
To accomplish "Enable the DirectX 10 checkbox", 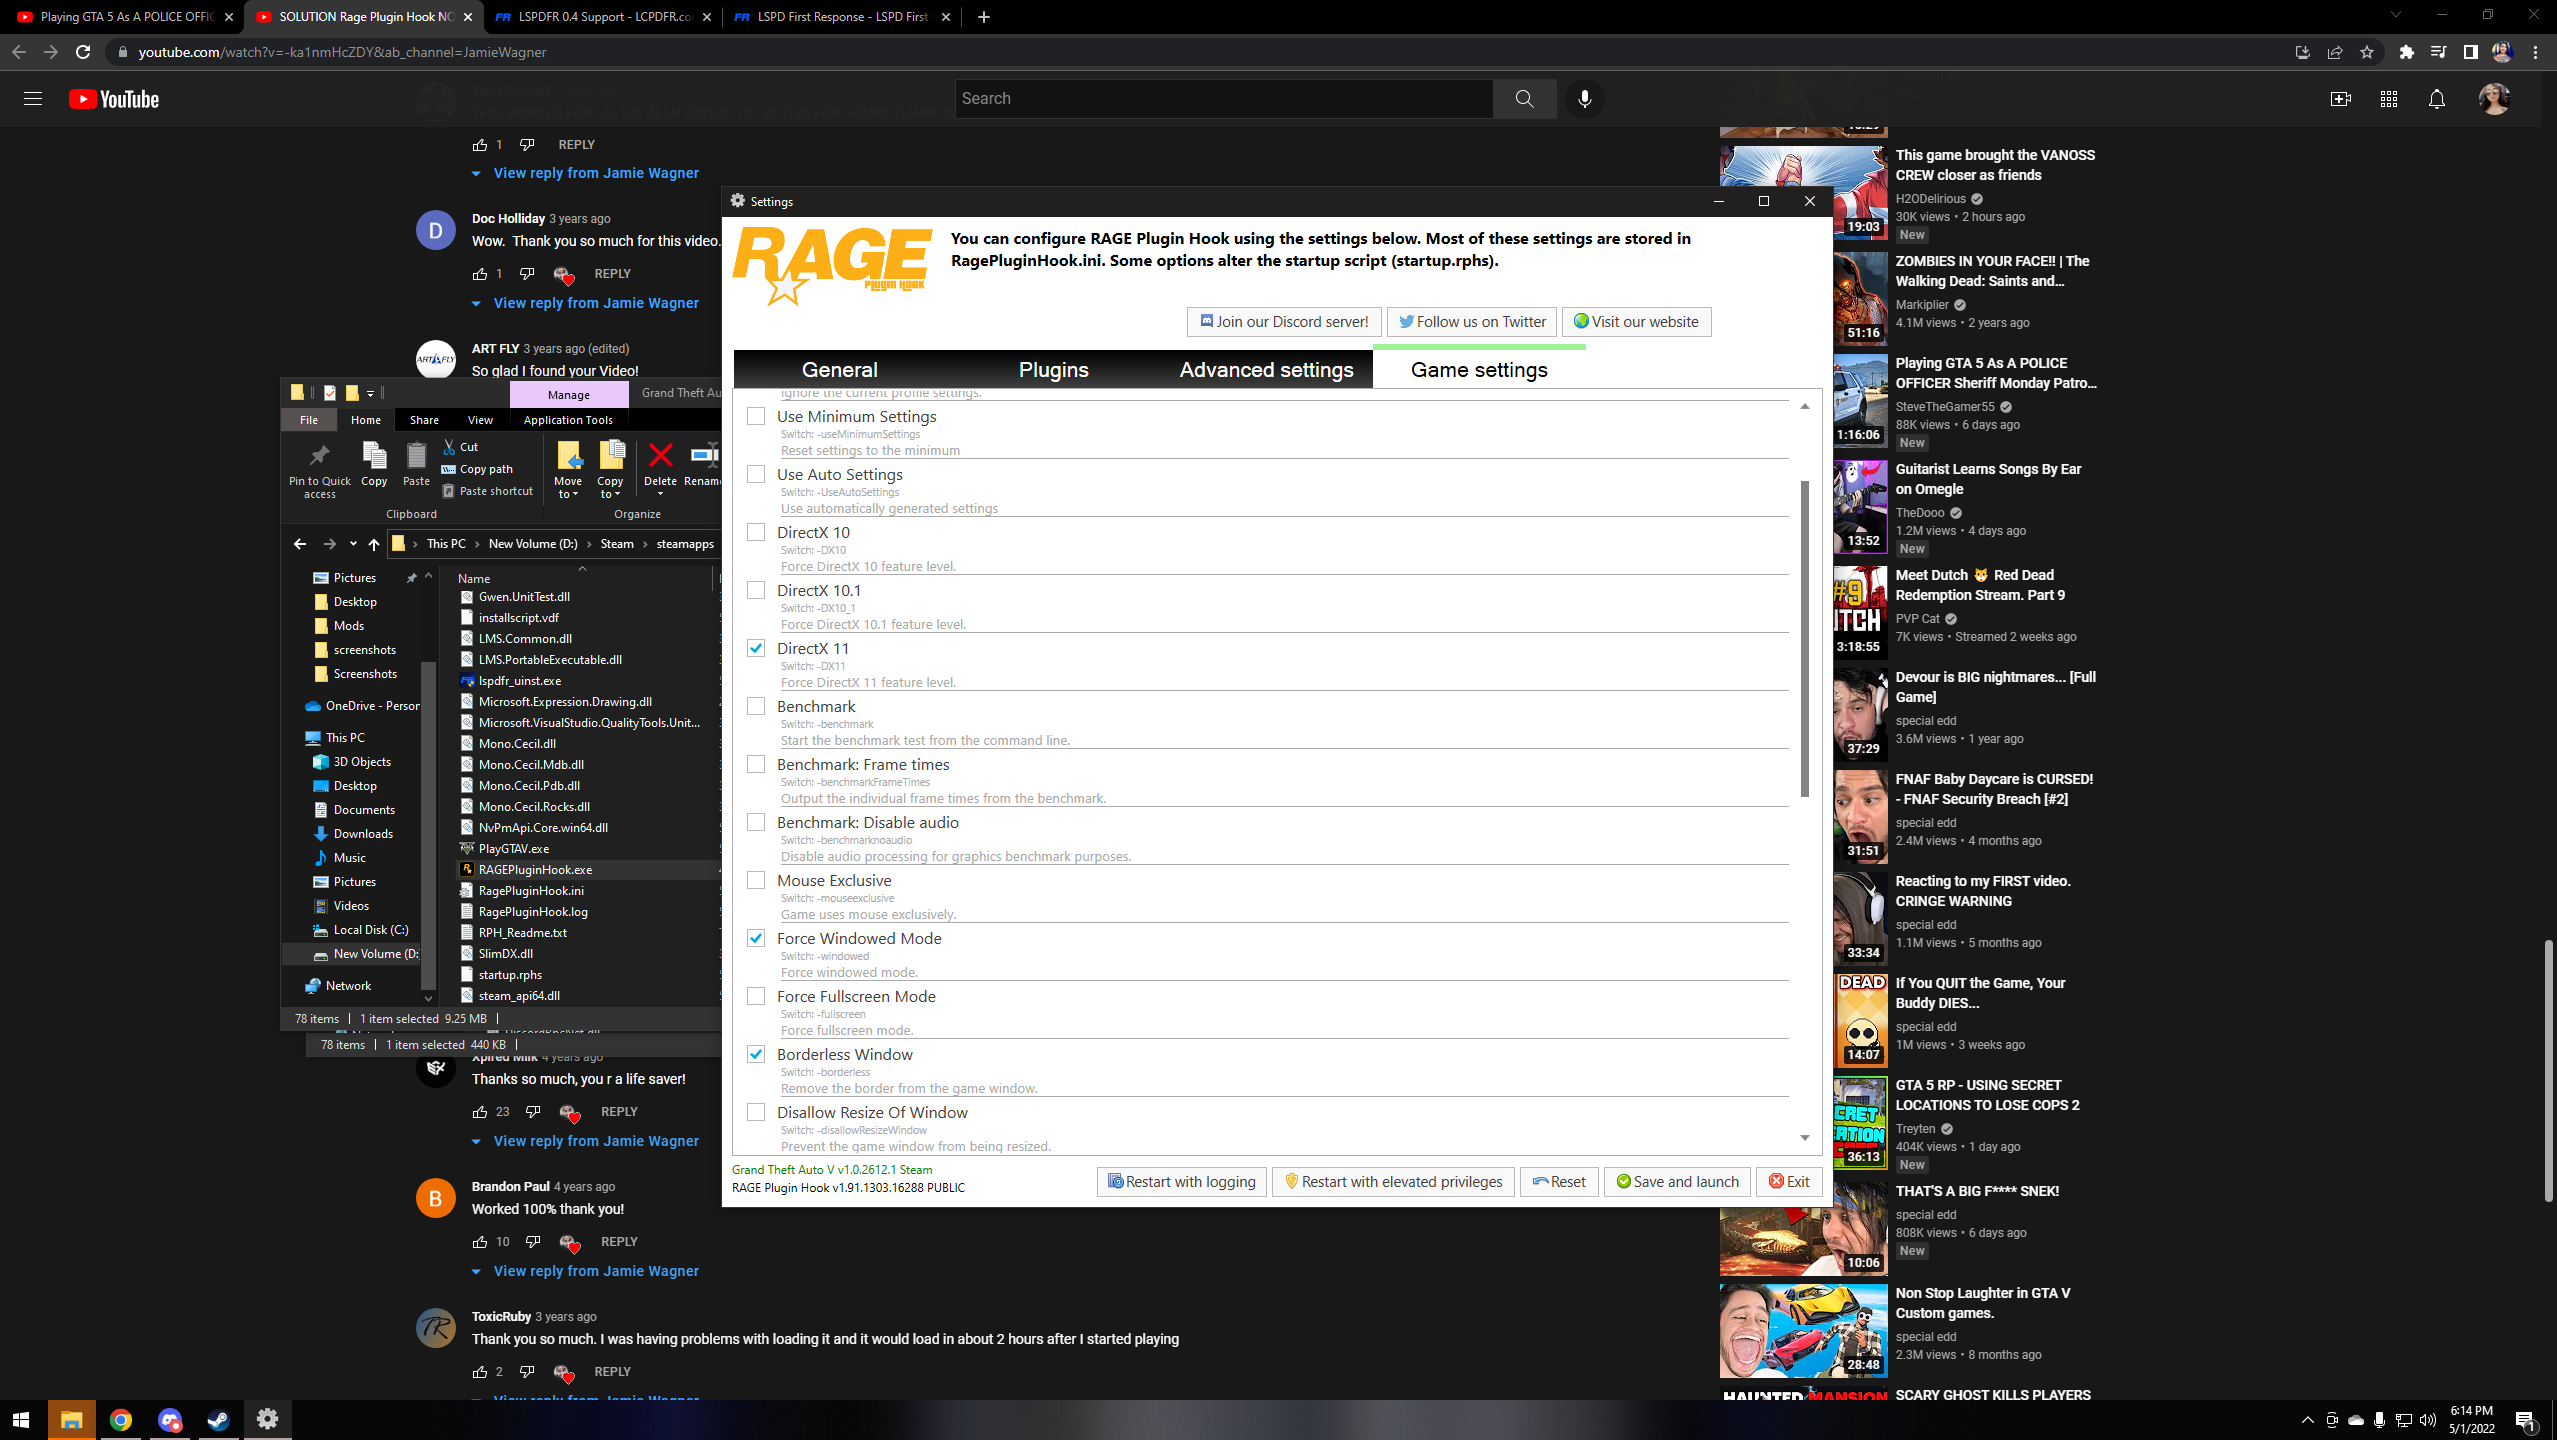I will tap(756, 532).
